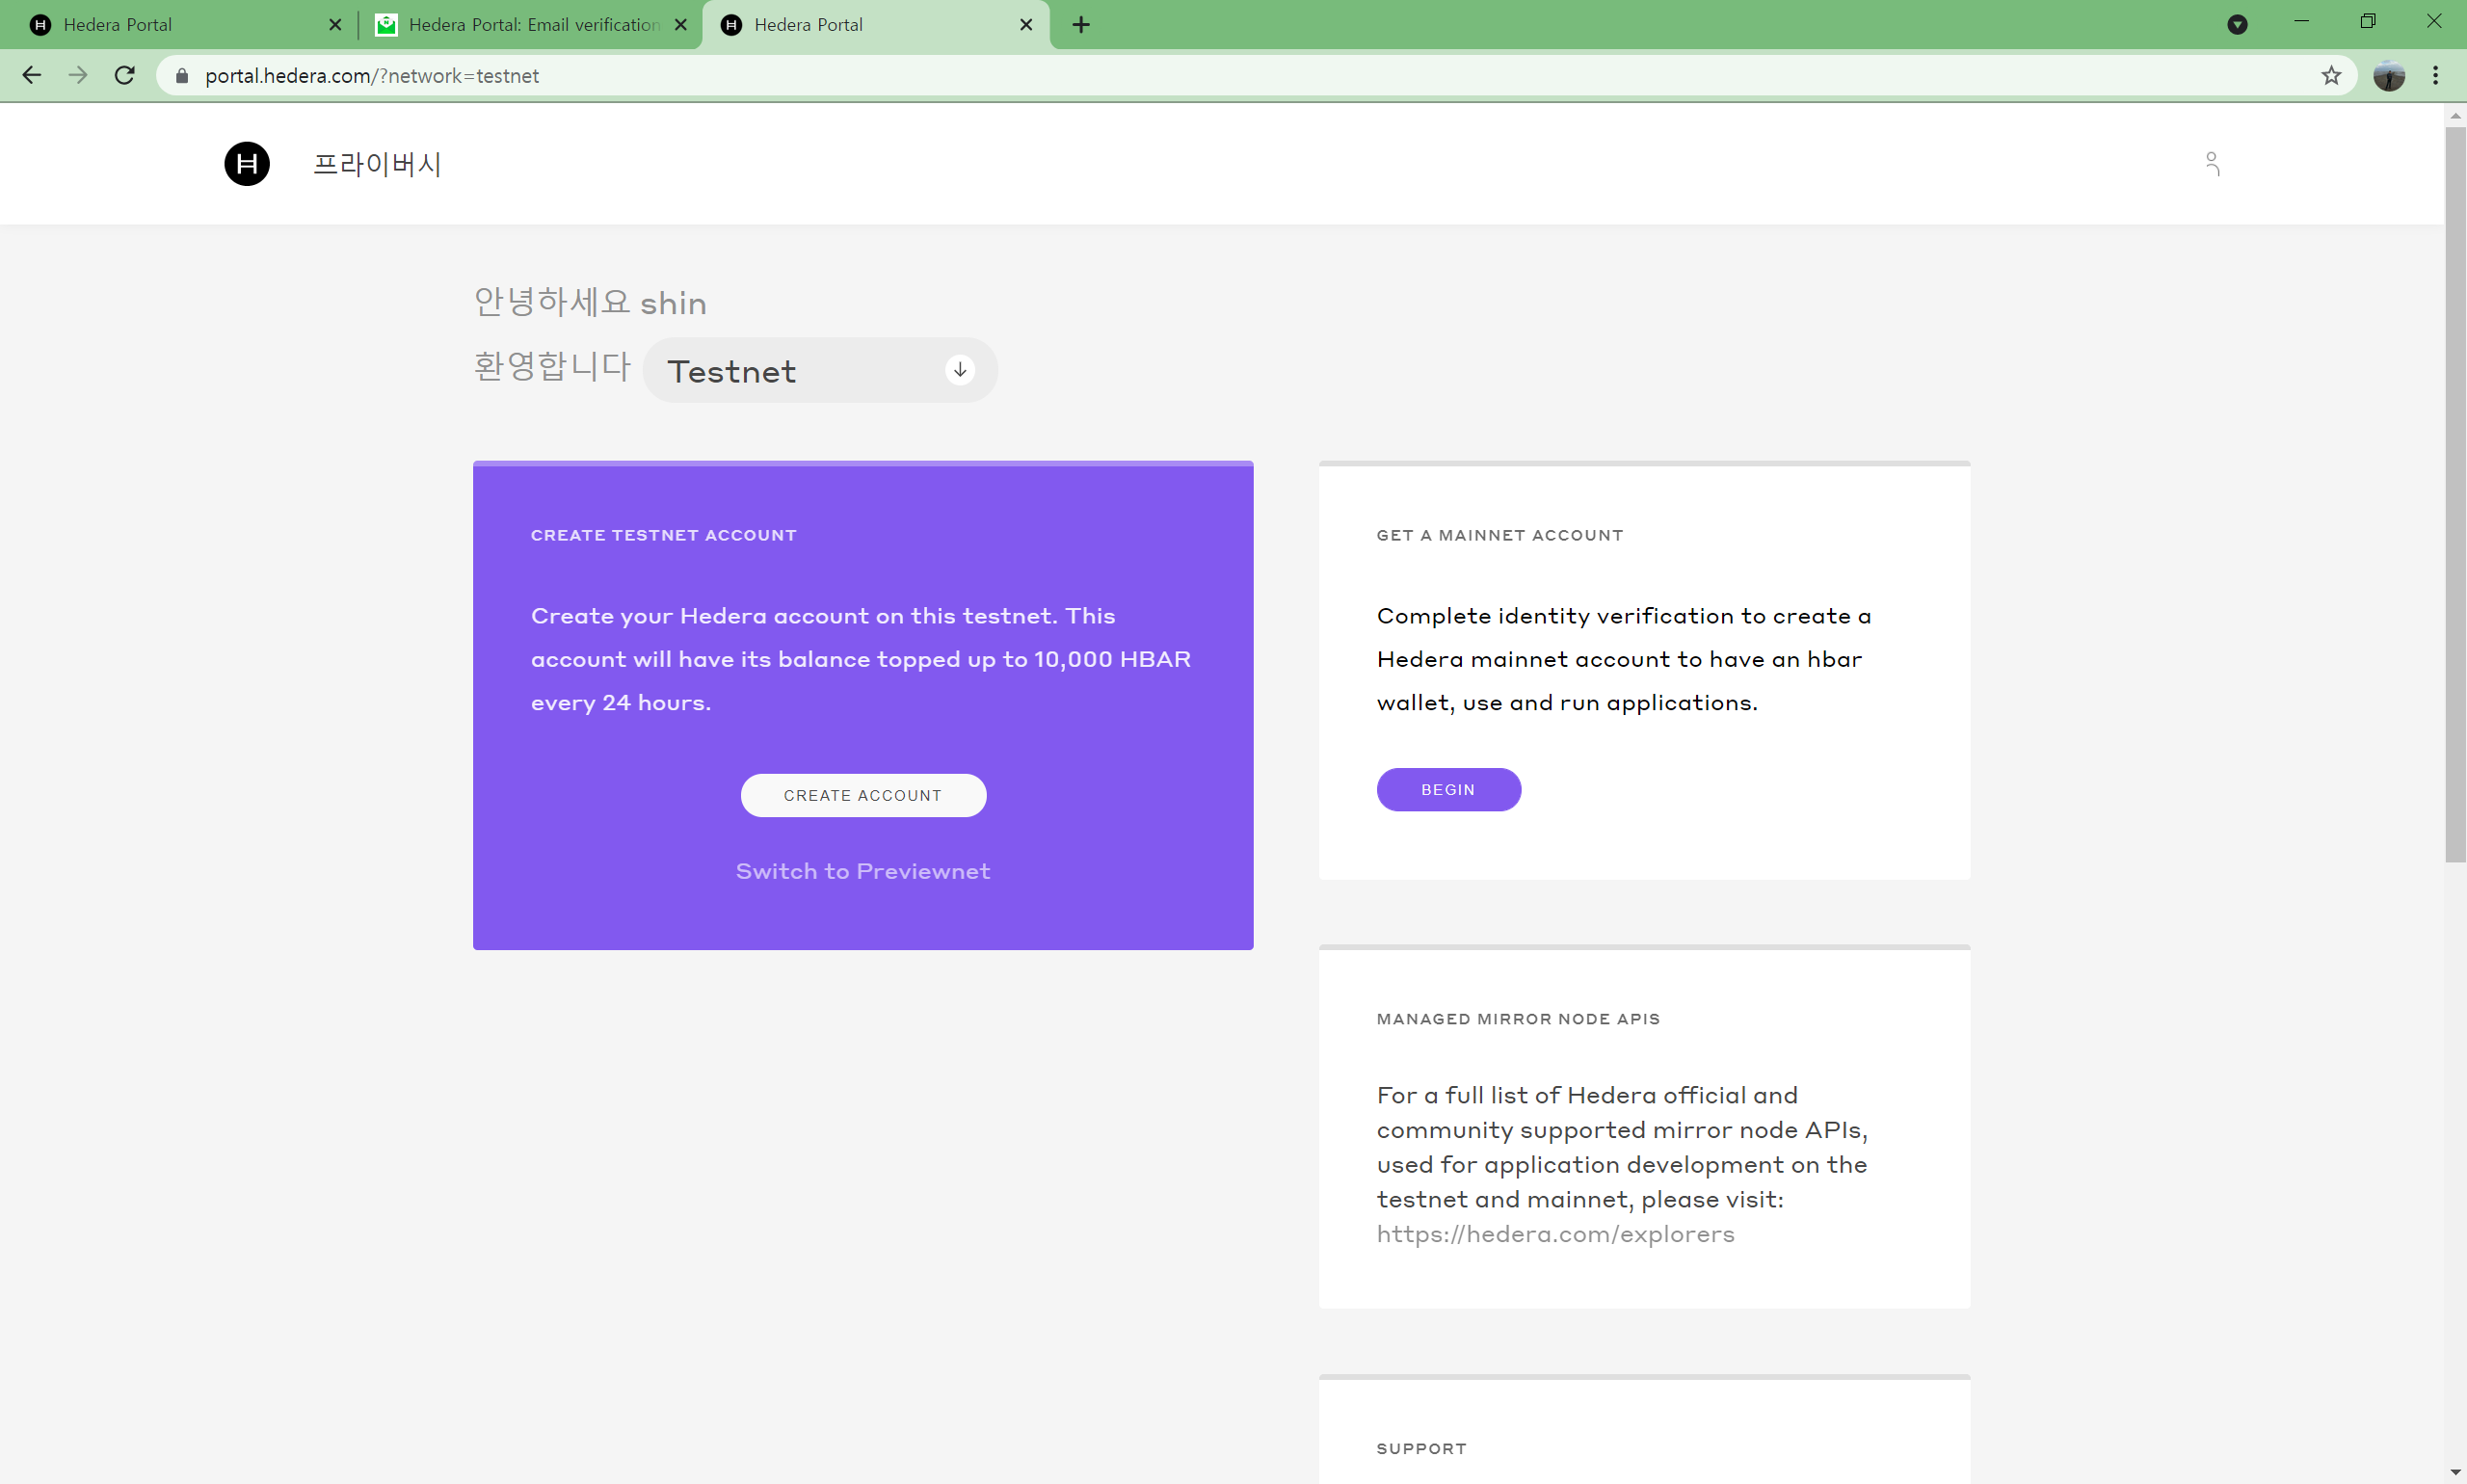Click the arrow on Testnet selector

coord(959,370)
